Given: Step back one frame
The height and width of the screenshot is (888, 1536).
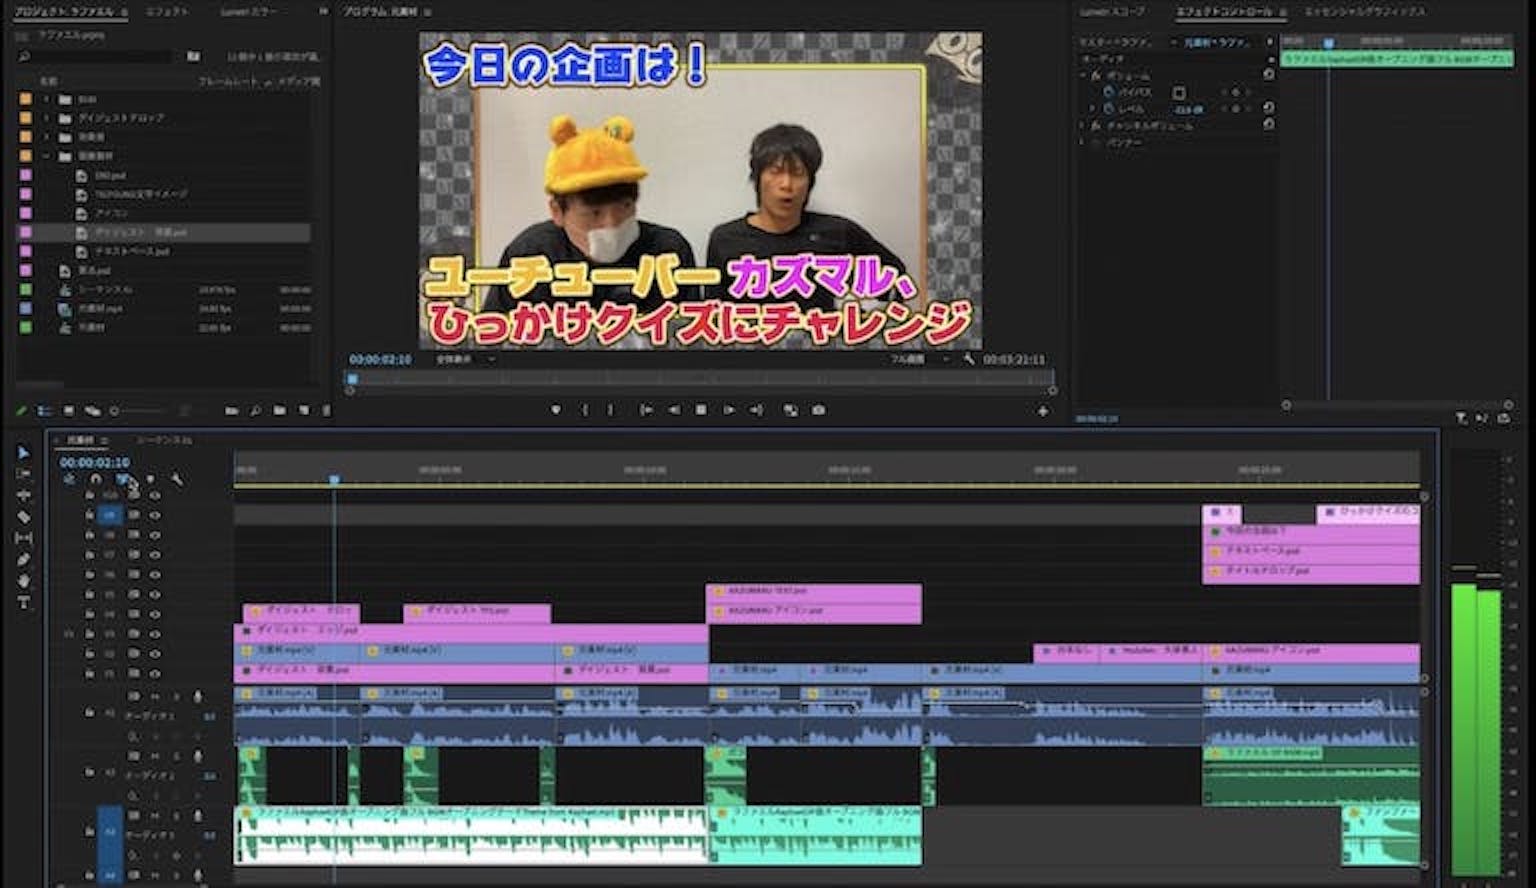Looking at the screenshot, I should tap(674, 410).
